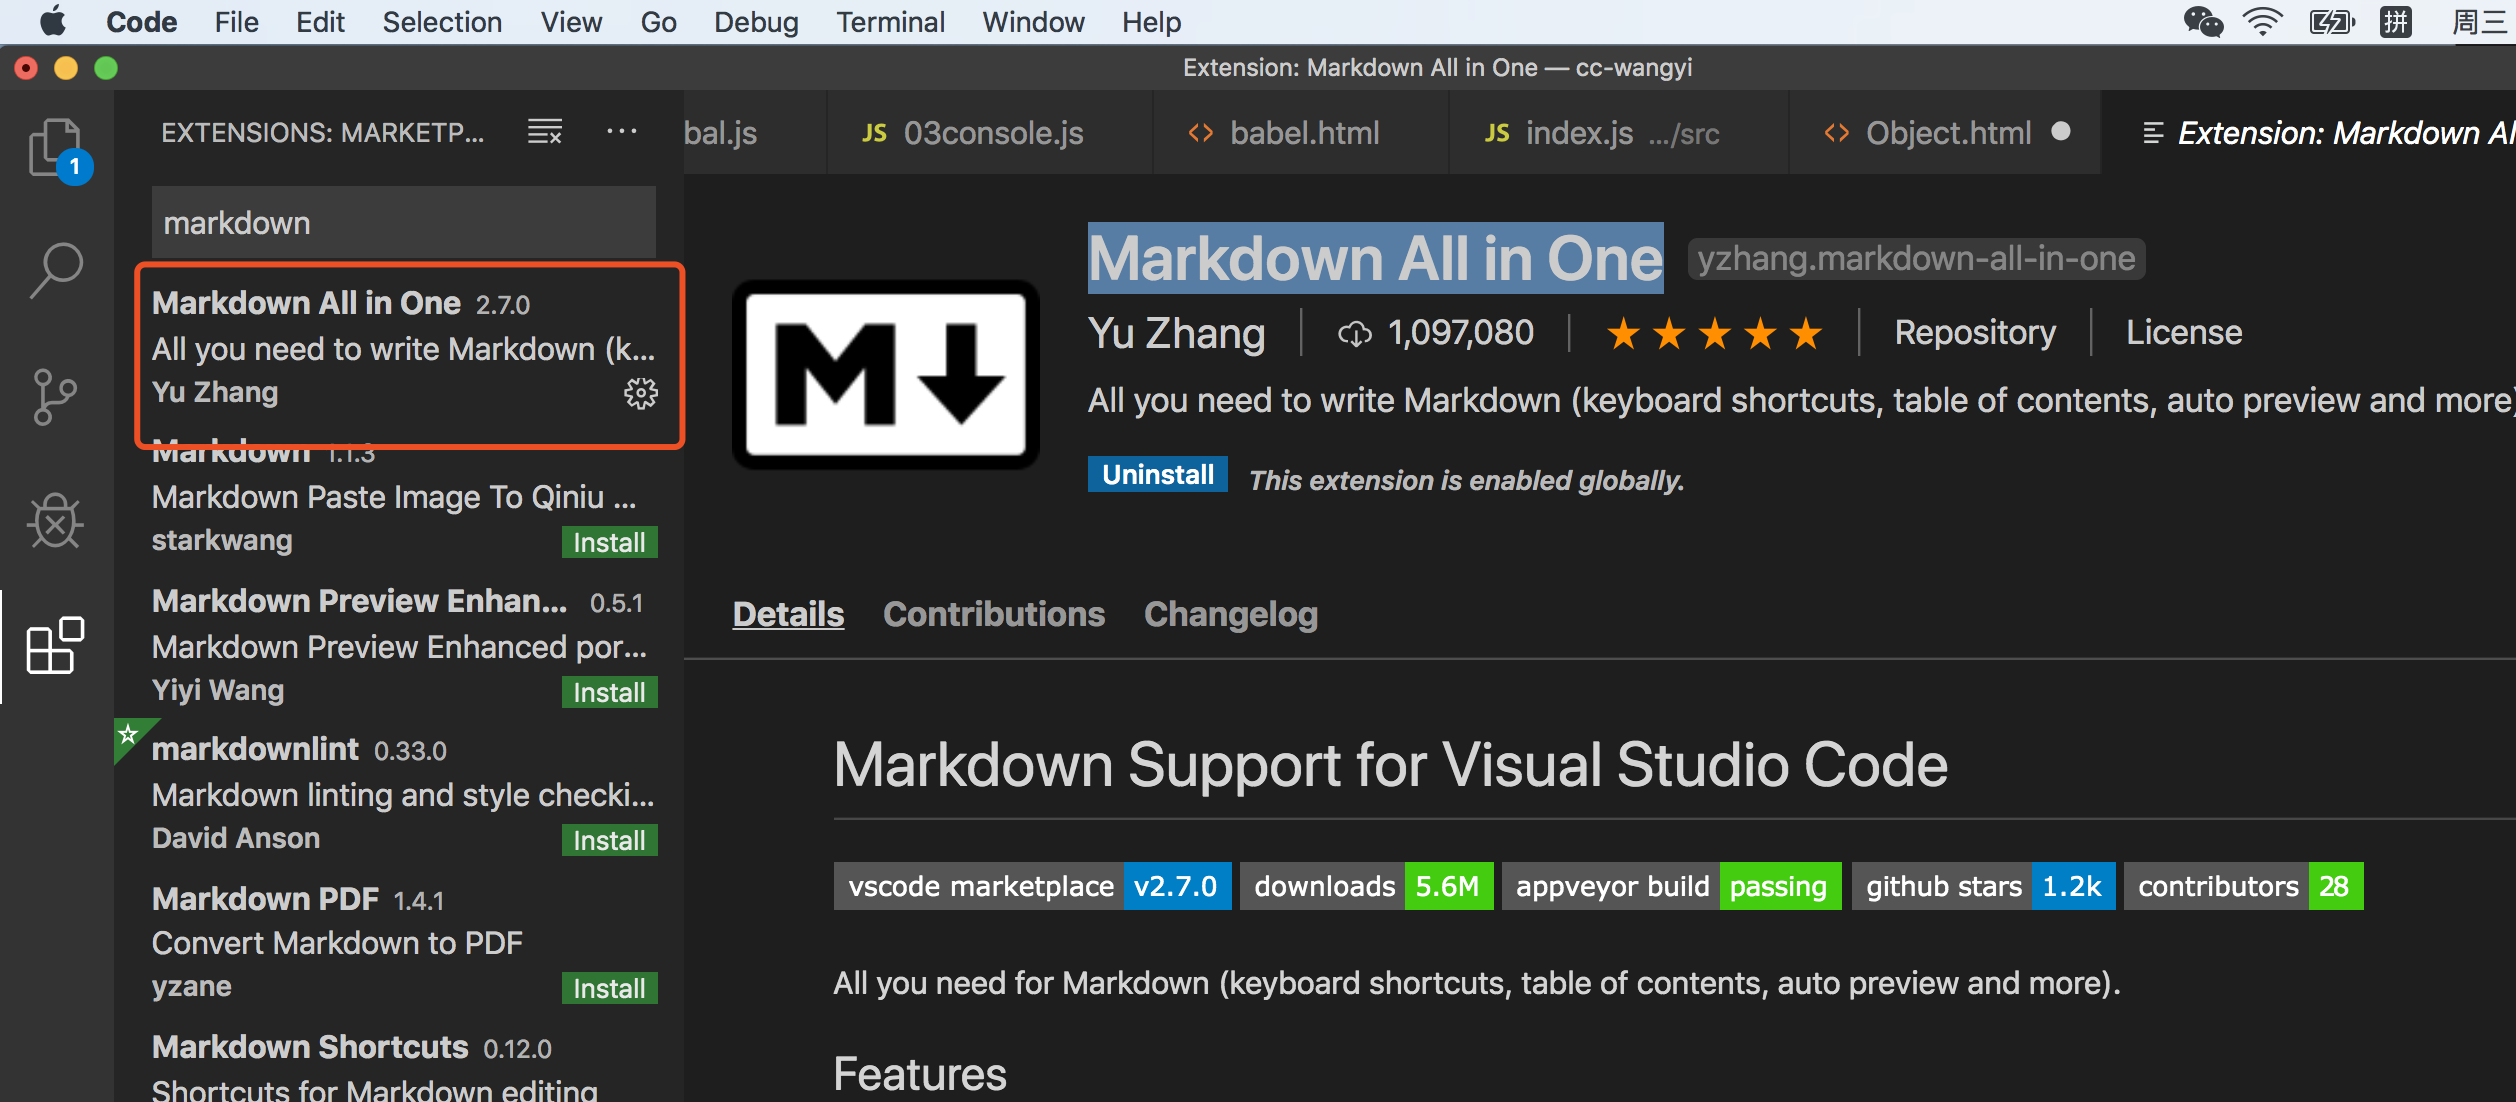
Task: Click the Uninstall button
Action: pos(1156,474)
